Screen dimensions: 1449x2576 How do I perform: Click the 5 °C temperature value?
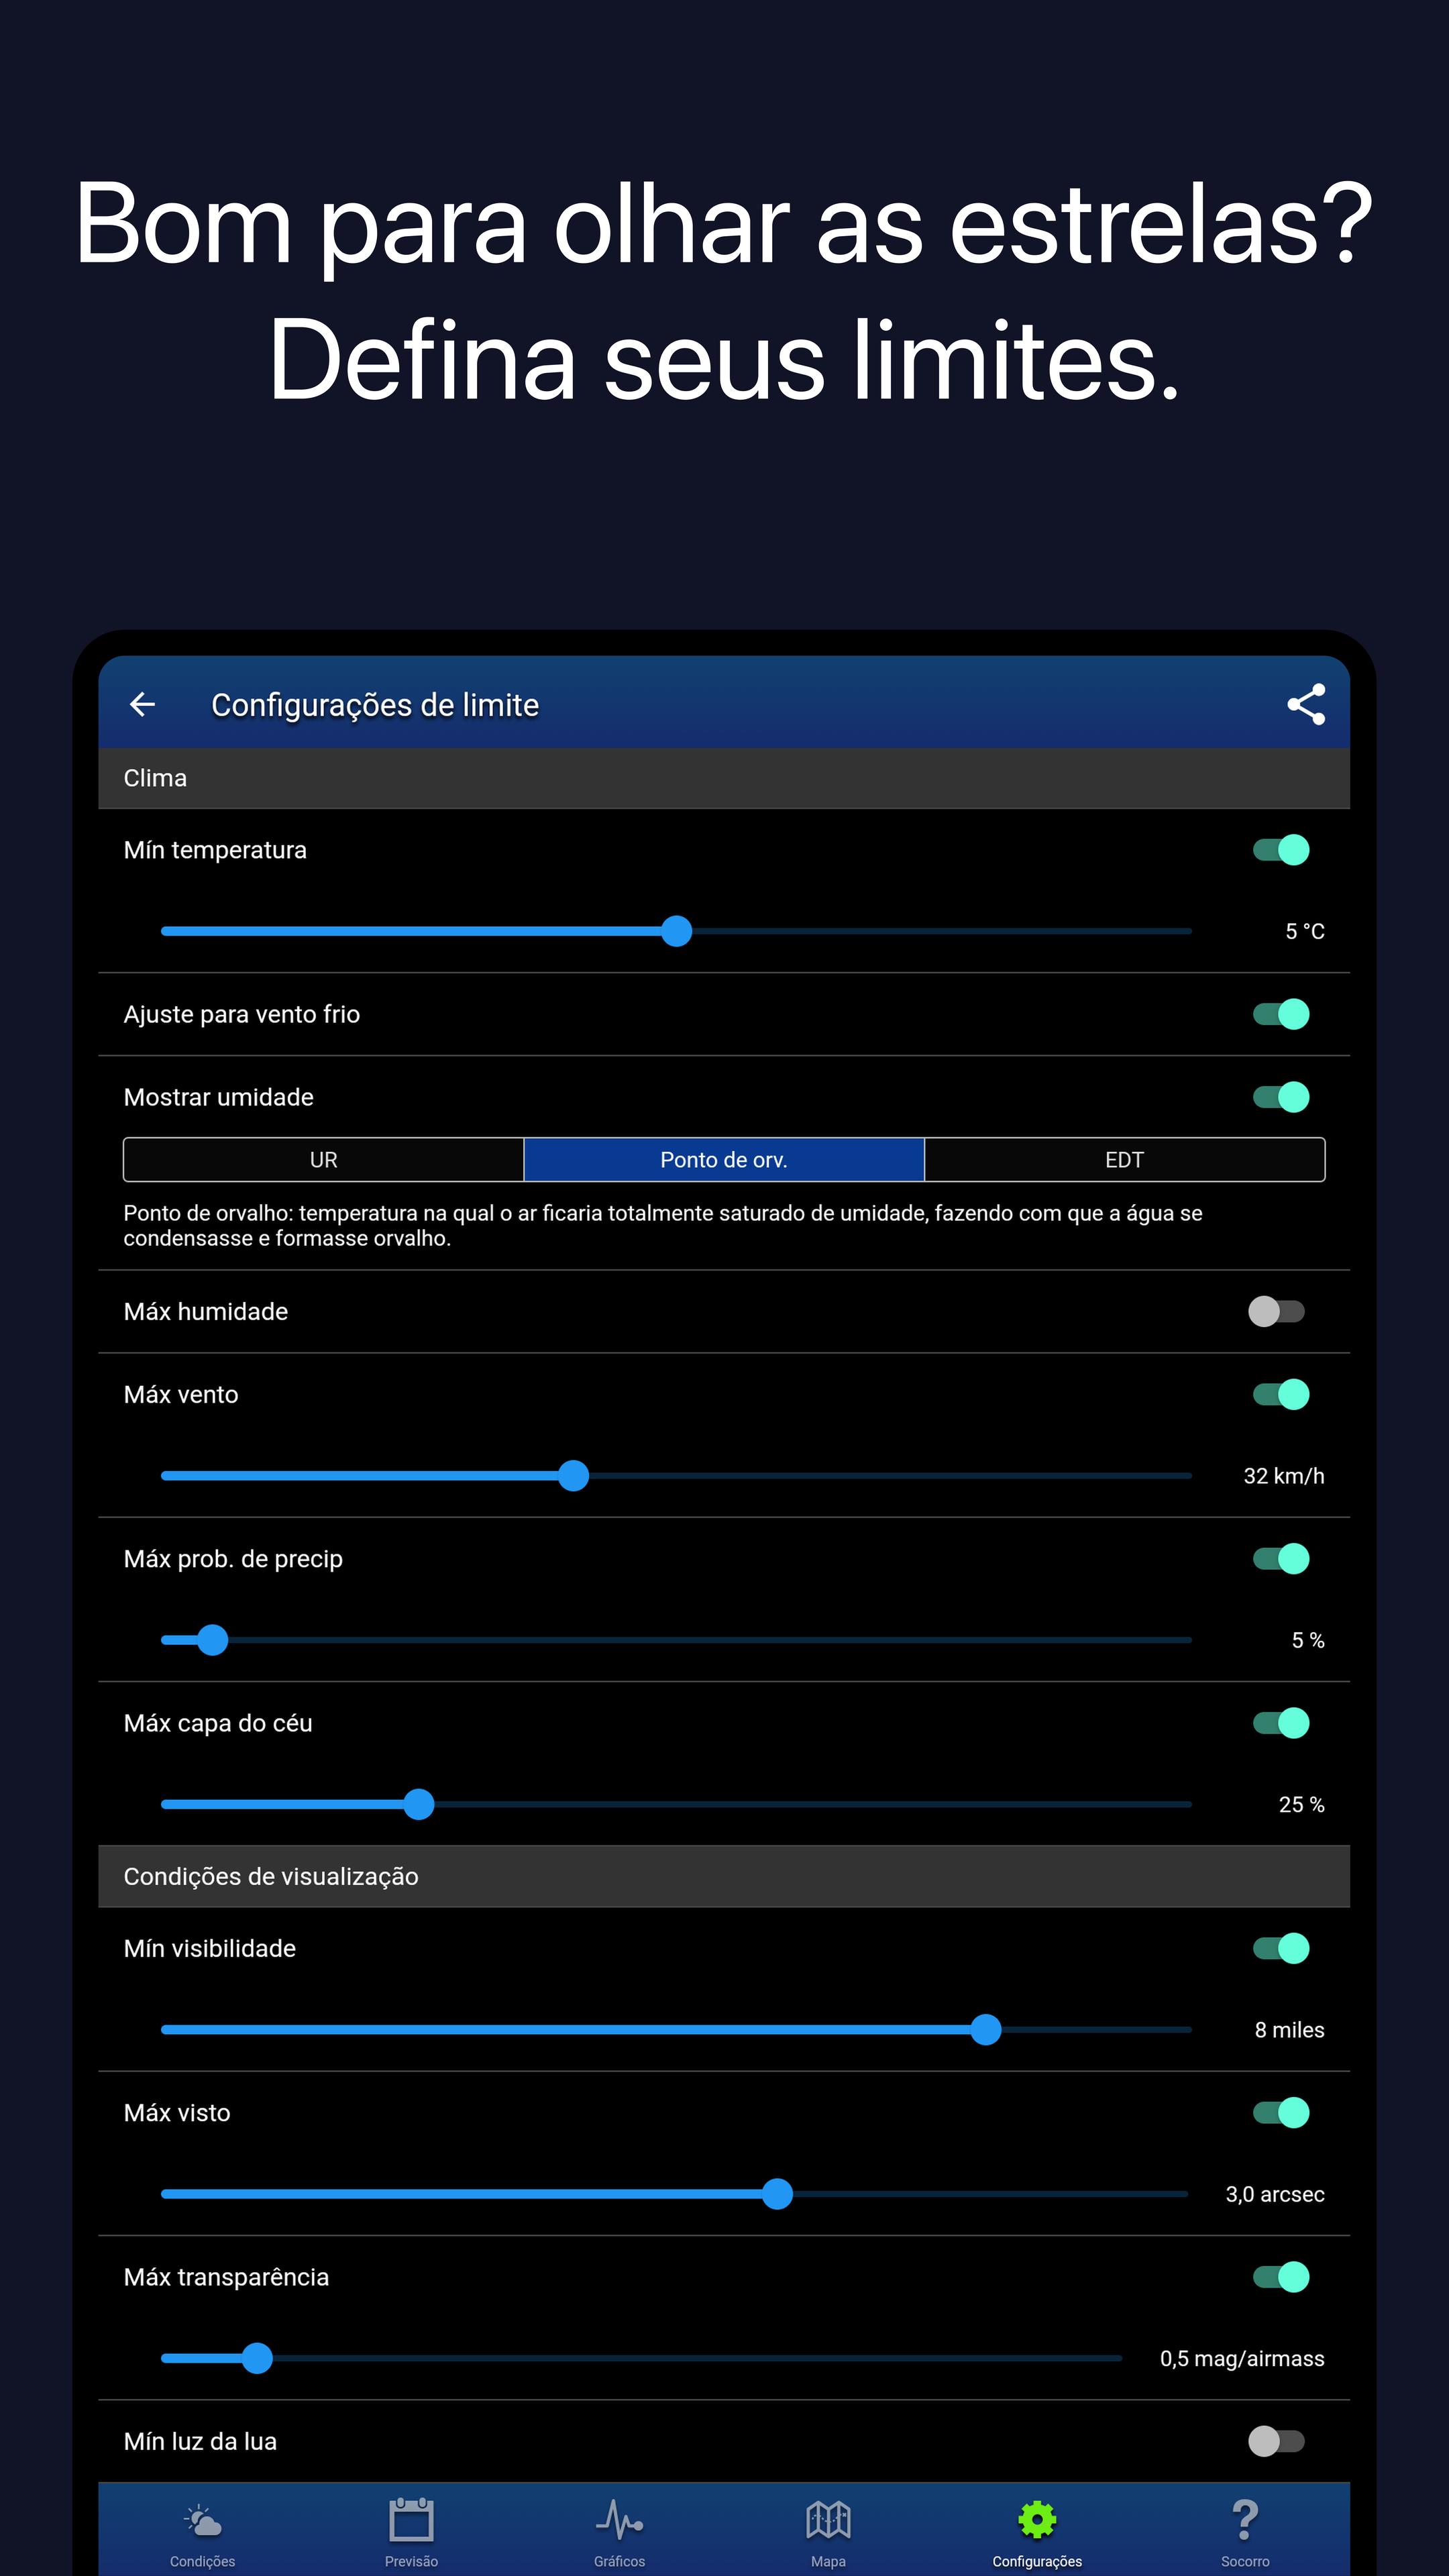point(1305,931)
